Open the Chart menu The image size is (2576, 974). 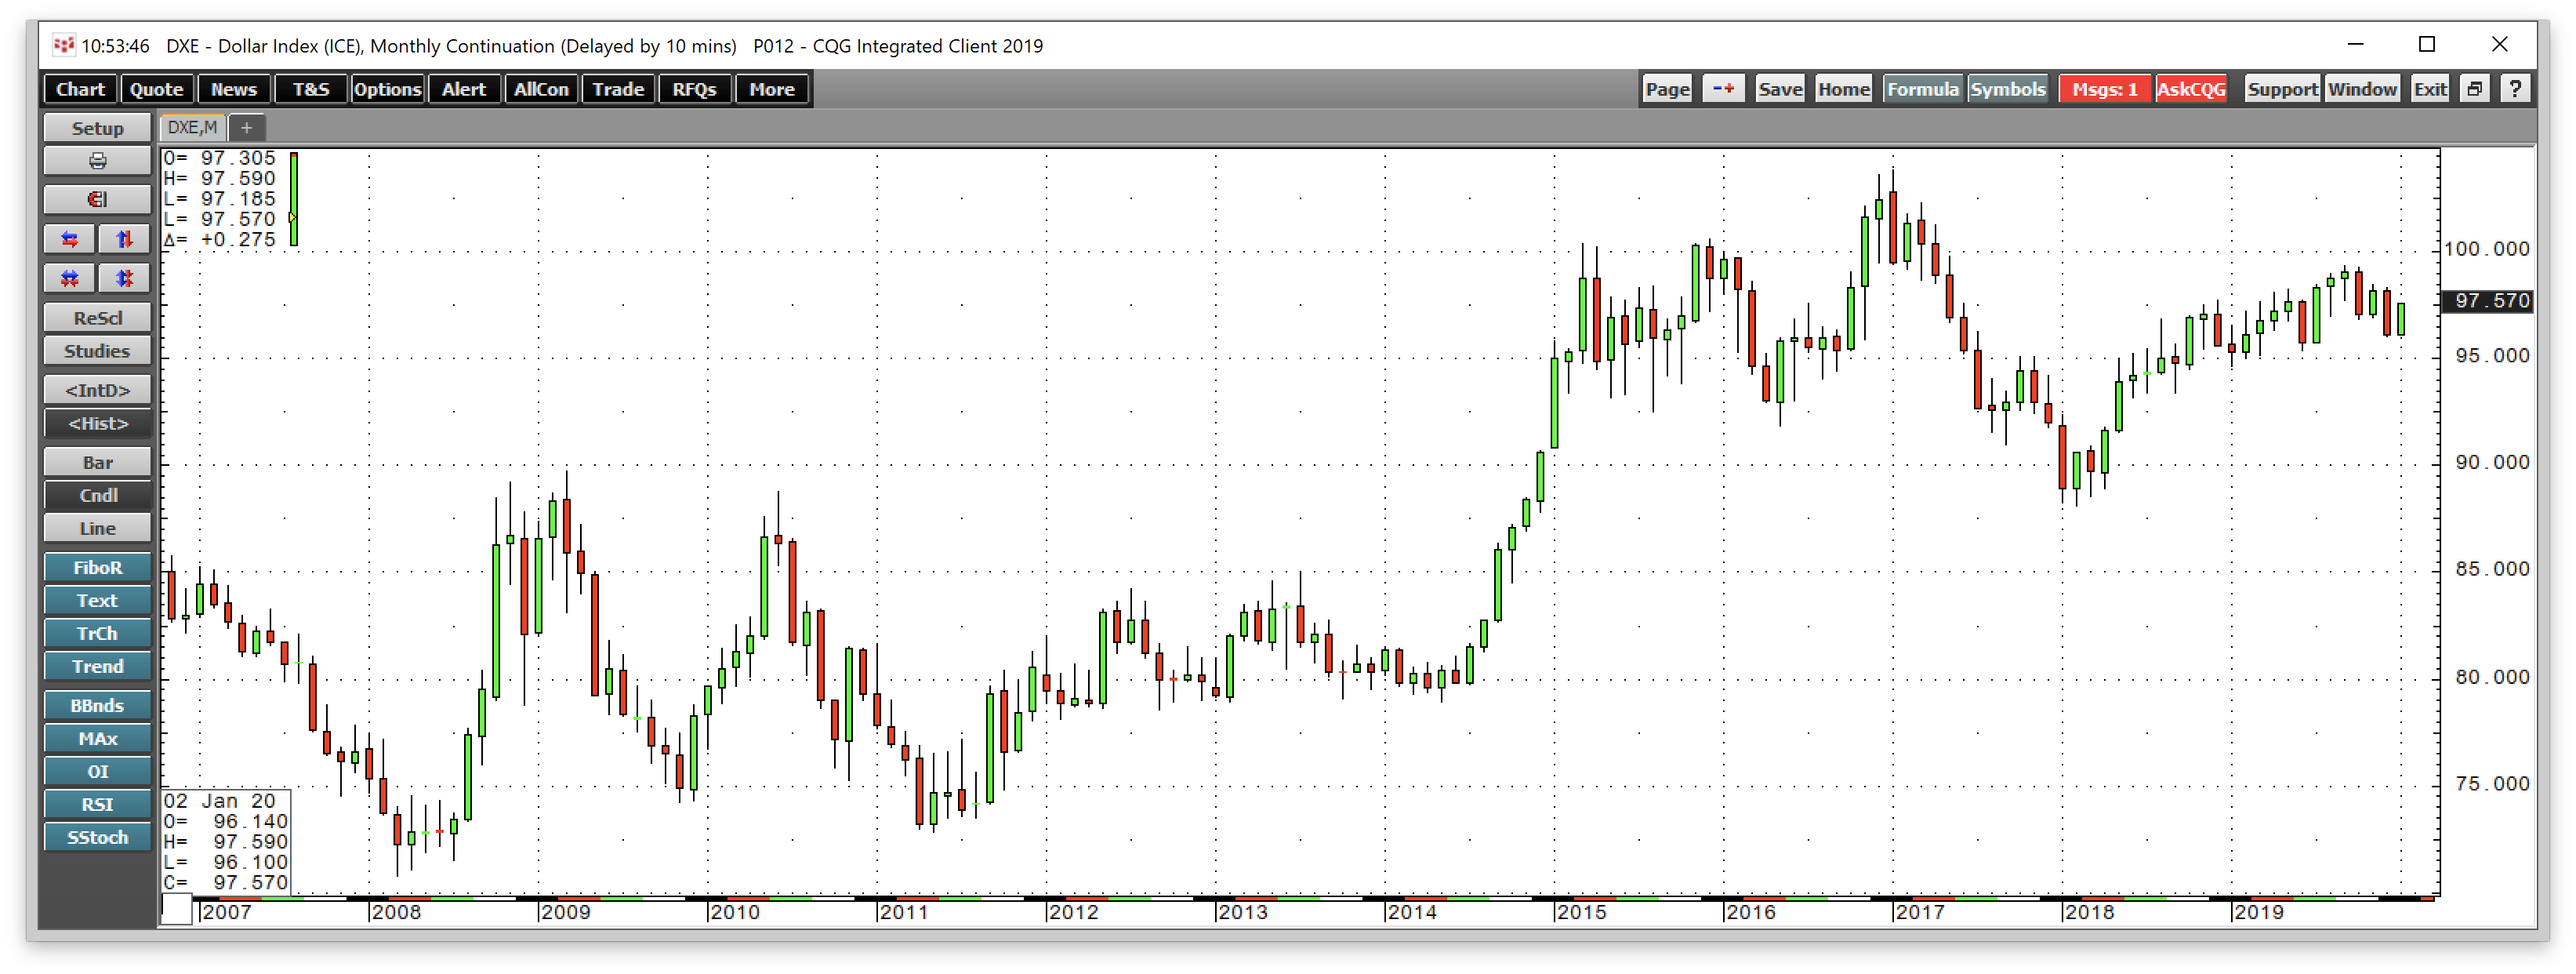(x=80, y=89)
